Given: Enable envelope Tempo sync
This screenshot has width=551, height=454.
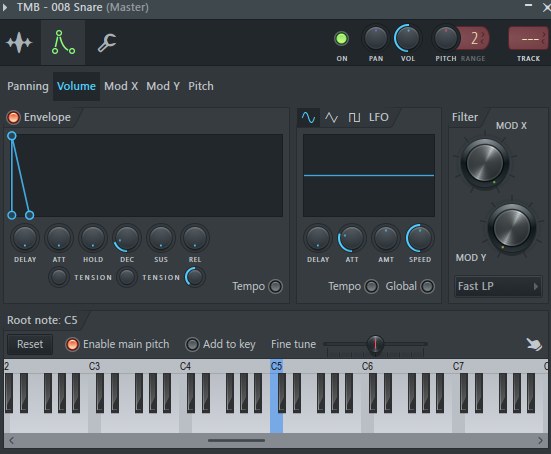Looking at the screenshot, I should coord(276,286).
